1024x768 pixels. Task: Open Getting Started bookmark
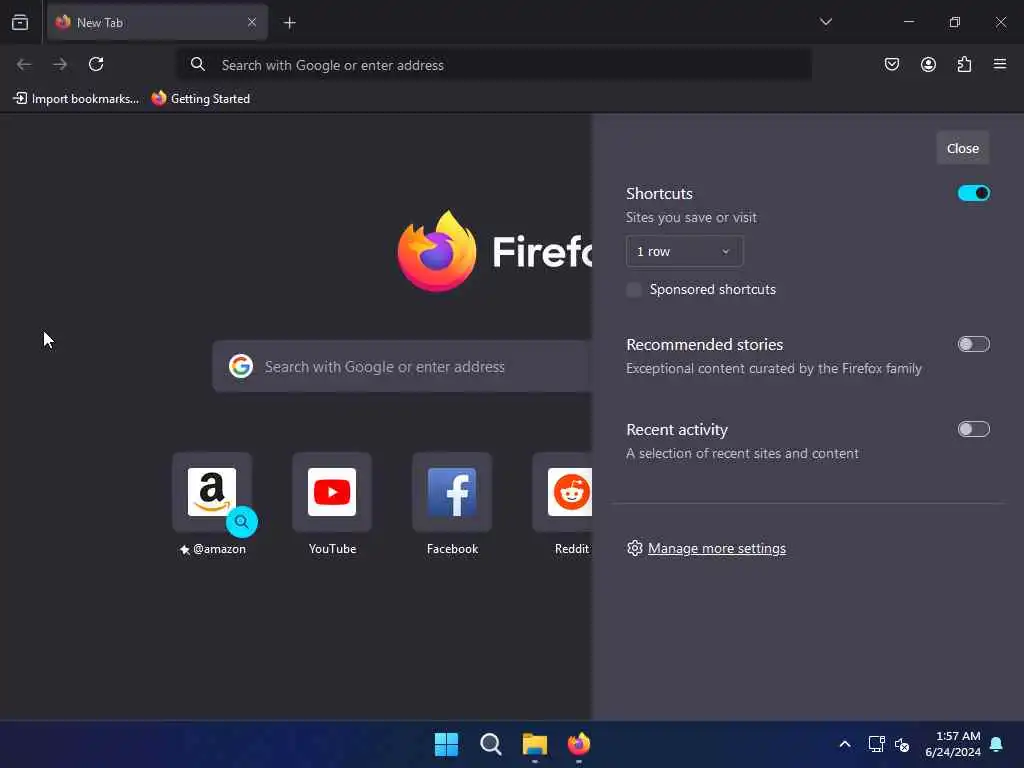(200, 99)
